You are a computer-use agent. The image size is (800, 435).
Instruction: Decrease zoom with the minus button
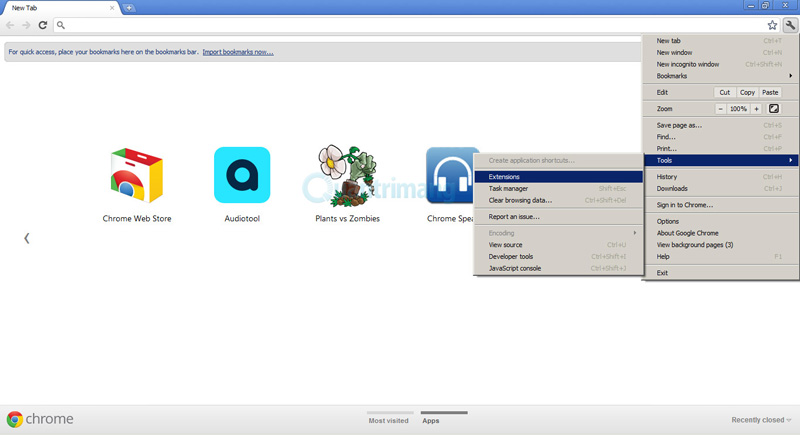coord(720,109)
